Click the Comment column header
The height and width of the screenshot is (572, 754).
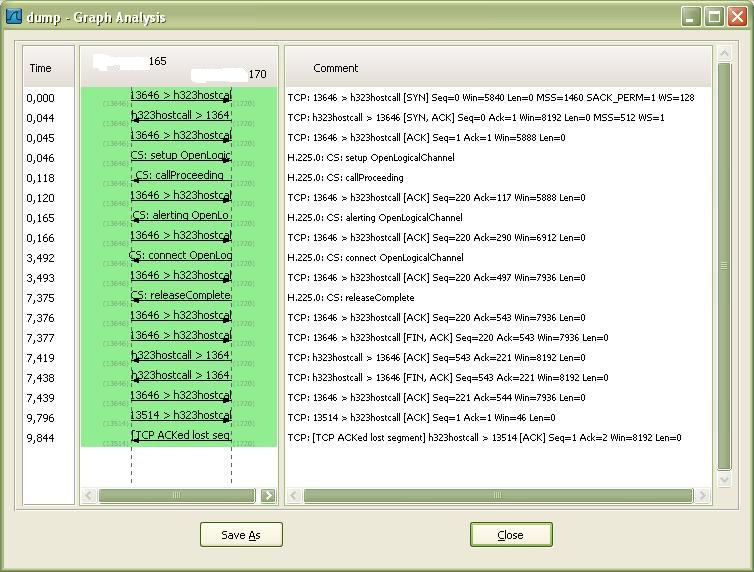pos(336,68)
